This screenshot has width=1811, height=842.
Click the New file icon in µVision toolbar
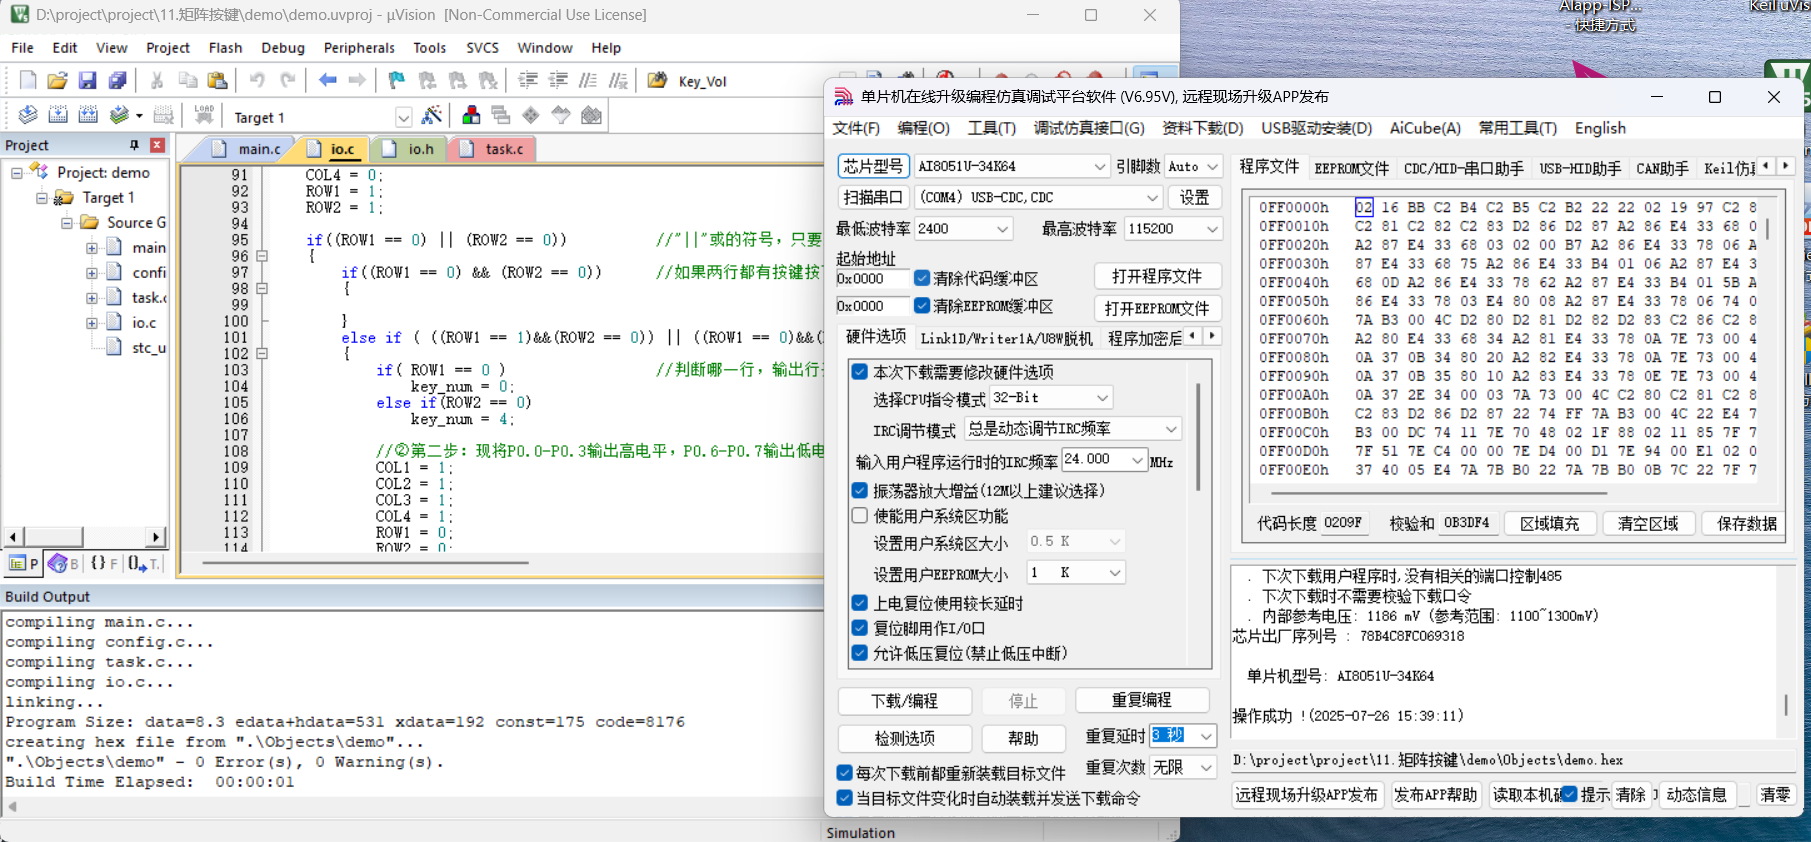[28, 80]
